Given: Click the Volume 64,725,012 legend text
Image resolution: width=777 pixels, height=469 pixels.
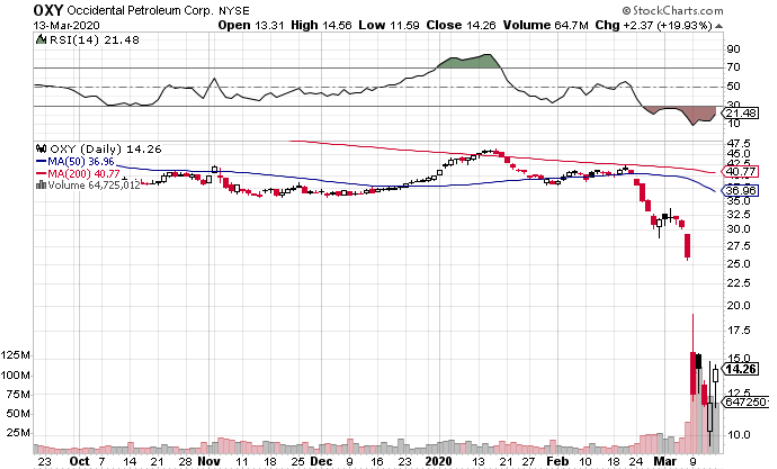Looking at the screenshot, I should tap(94, 185).
